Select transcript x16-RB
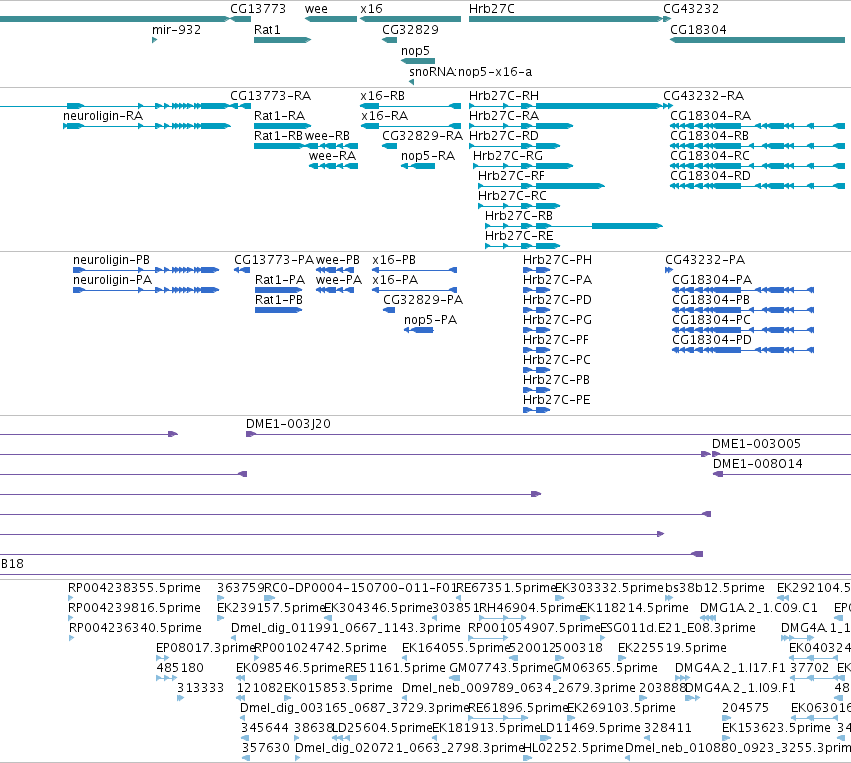The image size is (851, 763). pyautogui.click(x=383, y=96)
